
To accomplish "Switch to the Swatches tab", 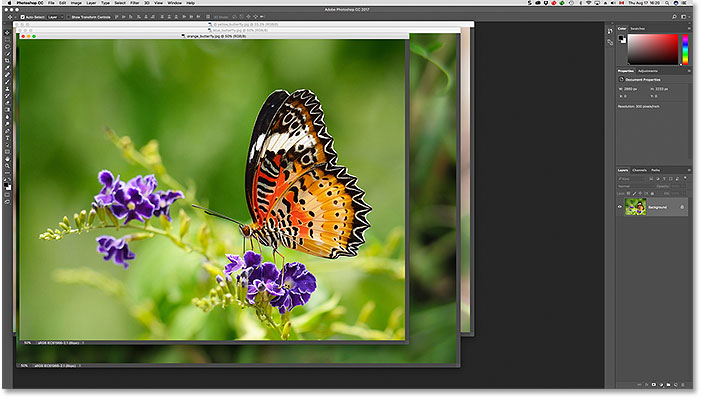I will pyautogui.click(x=638, y=29).
